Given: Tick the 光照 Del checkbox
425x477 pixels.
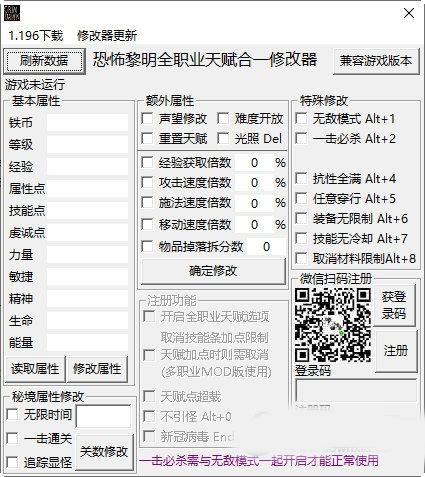Looking at the screenshot, I should click(223, 138).
